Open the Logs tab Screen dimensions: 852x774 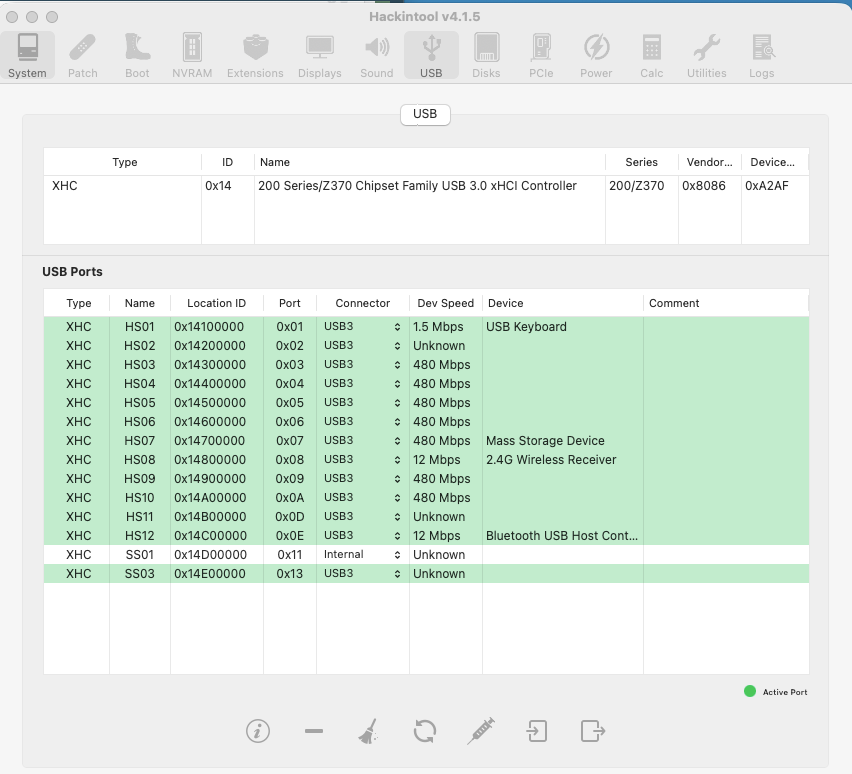pyautogui.click(x=761, y=56)
